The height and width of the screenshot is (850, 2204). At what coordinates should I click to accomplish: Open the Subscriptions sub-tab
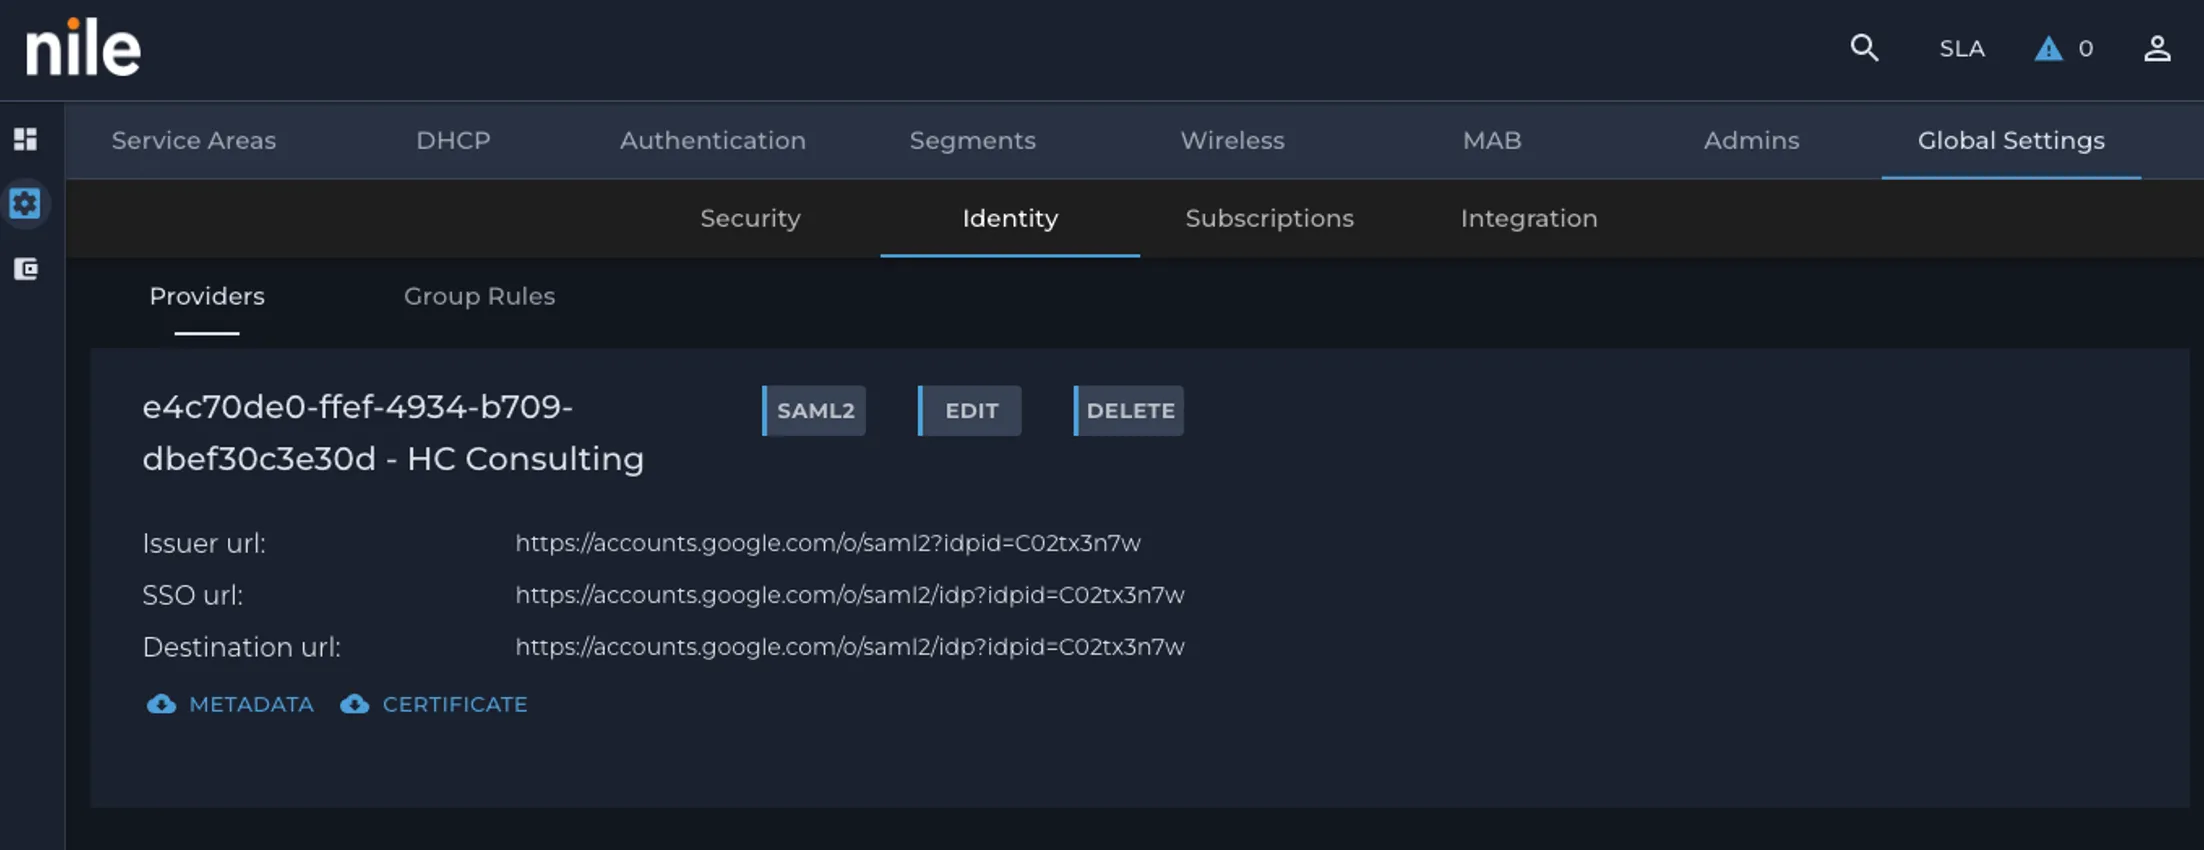[1269, 218]
